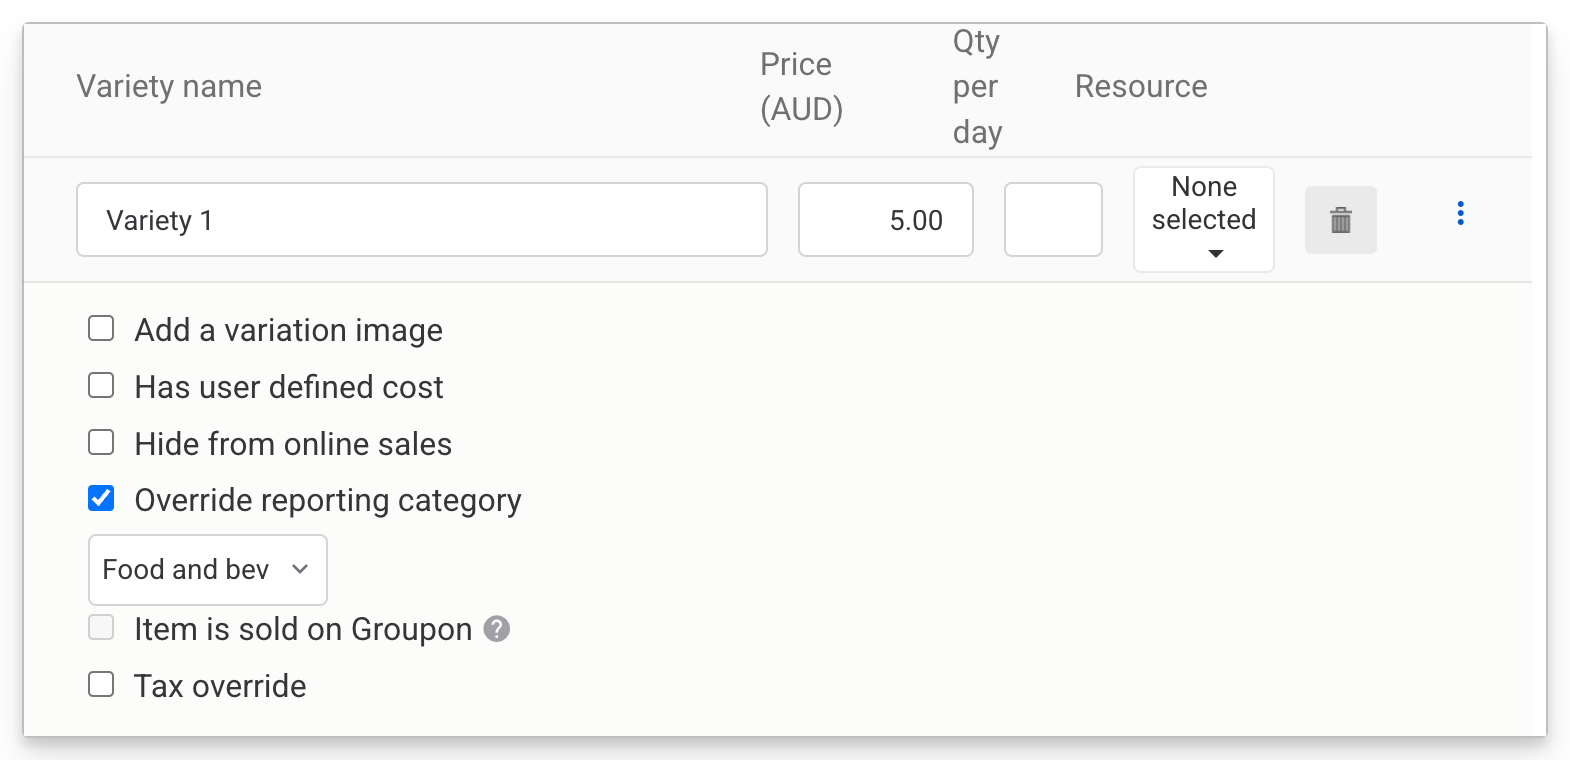Screen dimensions: 1570x760
Task: Uncheck 'Override reporting category' checkbox
Action: pyautogui.click(x=101, y=498)
